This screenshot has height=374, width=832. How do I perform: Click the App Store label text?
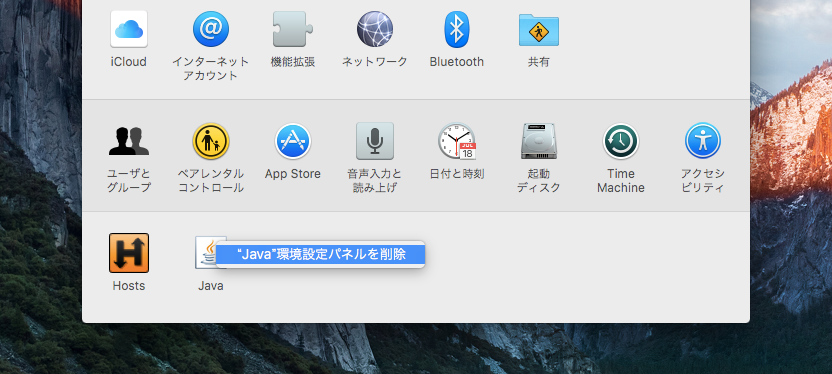(x=293, y=174)
